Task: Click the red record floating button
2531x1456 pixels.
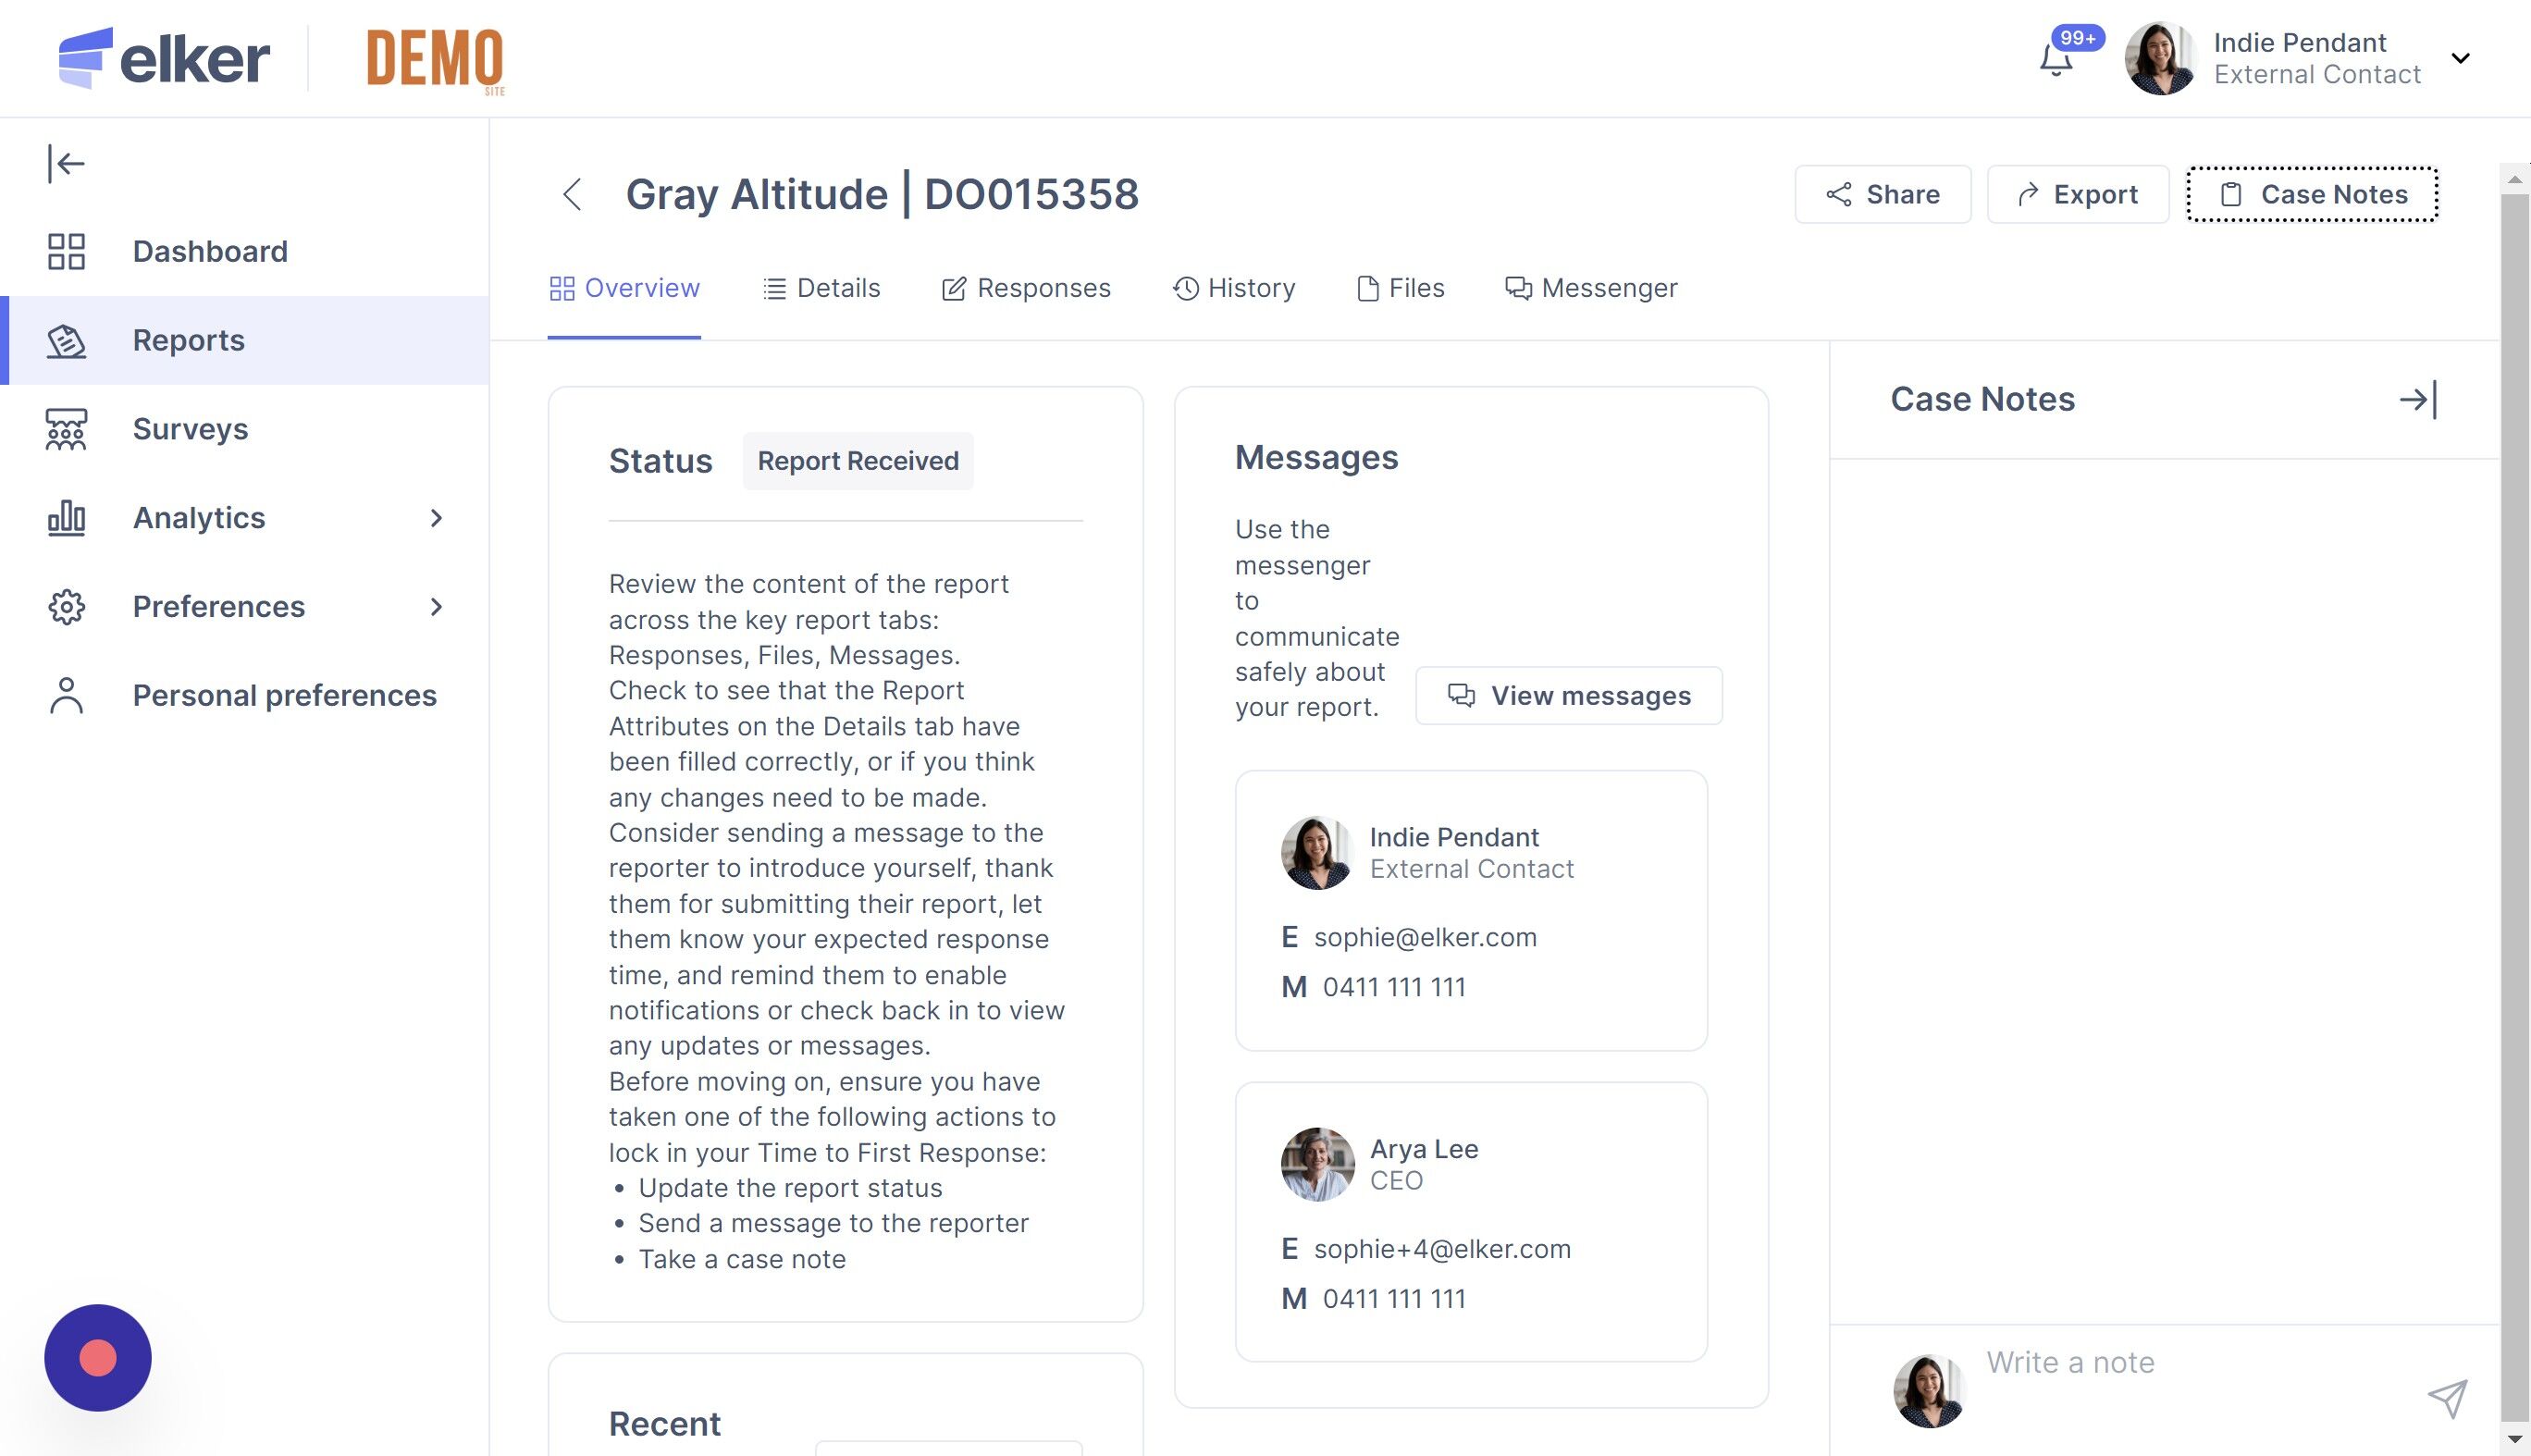Action: pos(98,1357)
